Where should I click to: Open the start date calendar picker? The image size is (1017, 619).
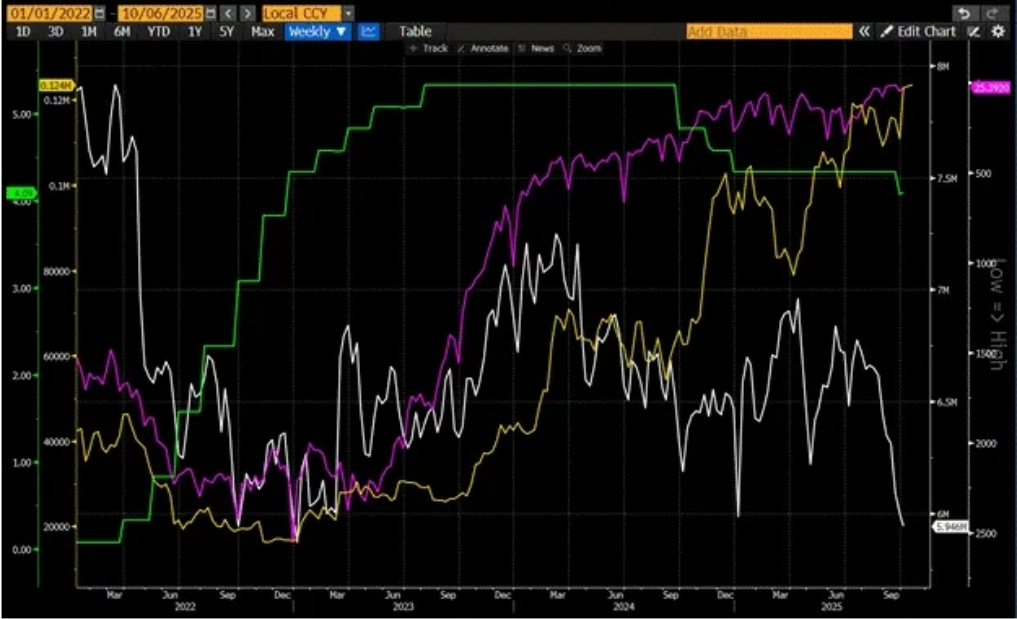tap(99, 13)
